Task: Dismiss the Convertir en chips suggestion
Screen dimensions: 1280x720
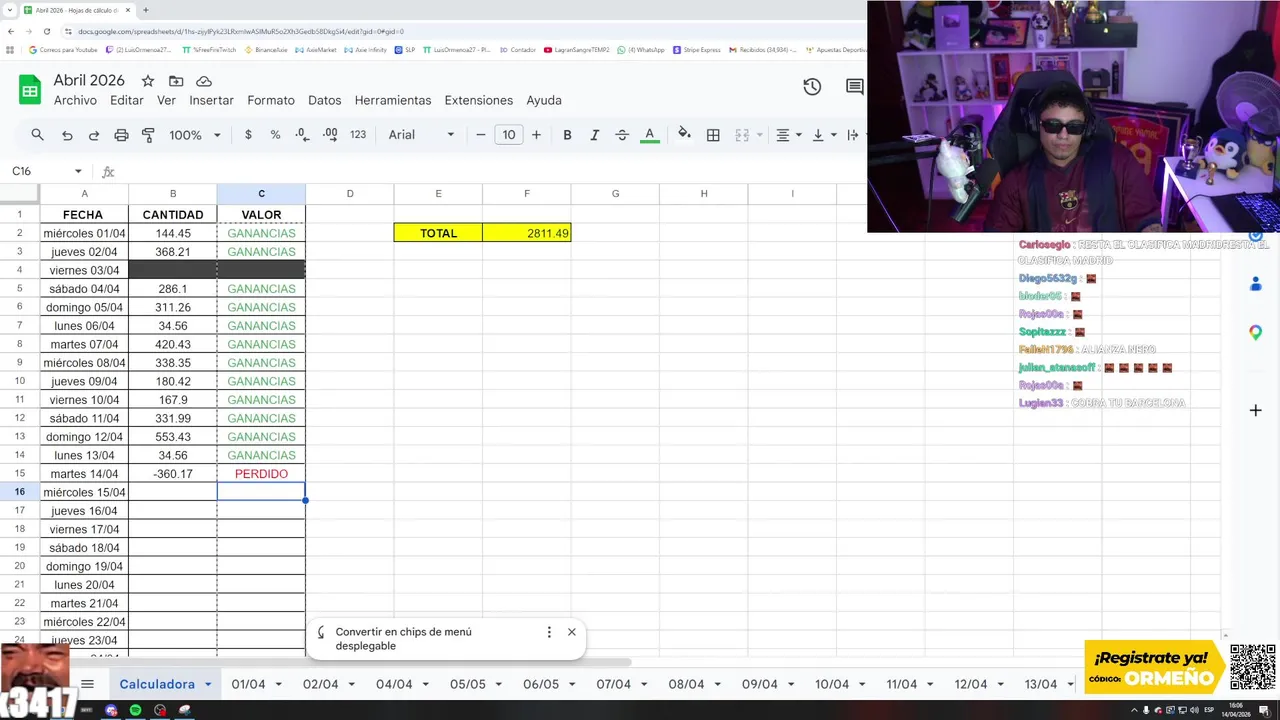Action: point(571,632)
